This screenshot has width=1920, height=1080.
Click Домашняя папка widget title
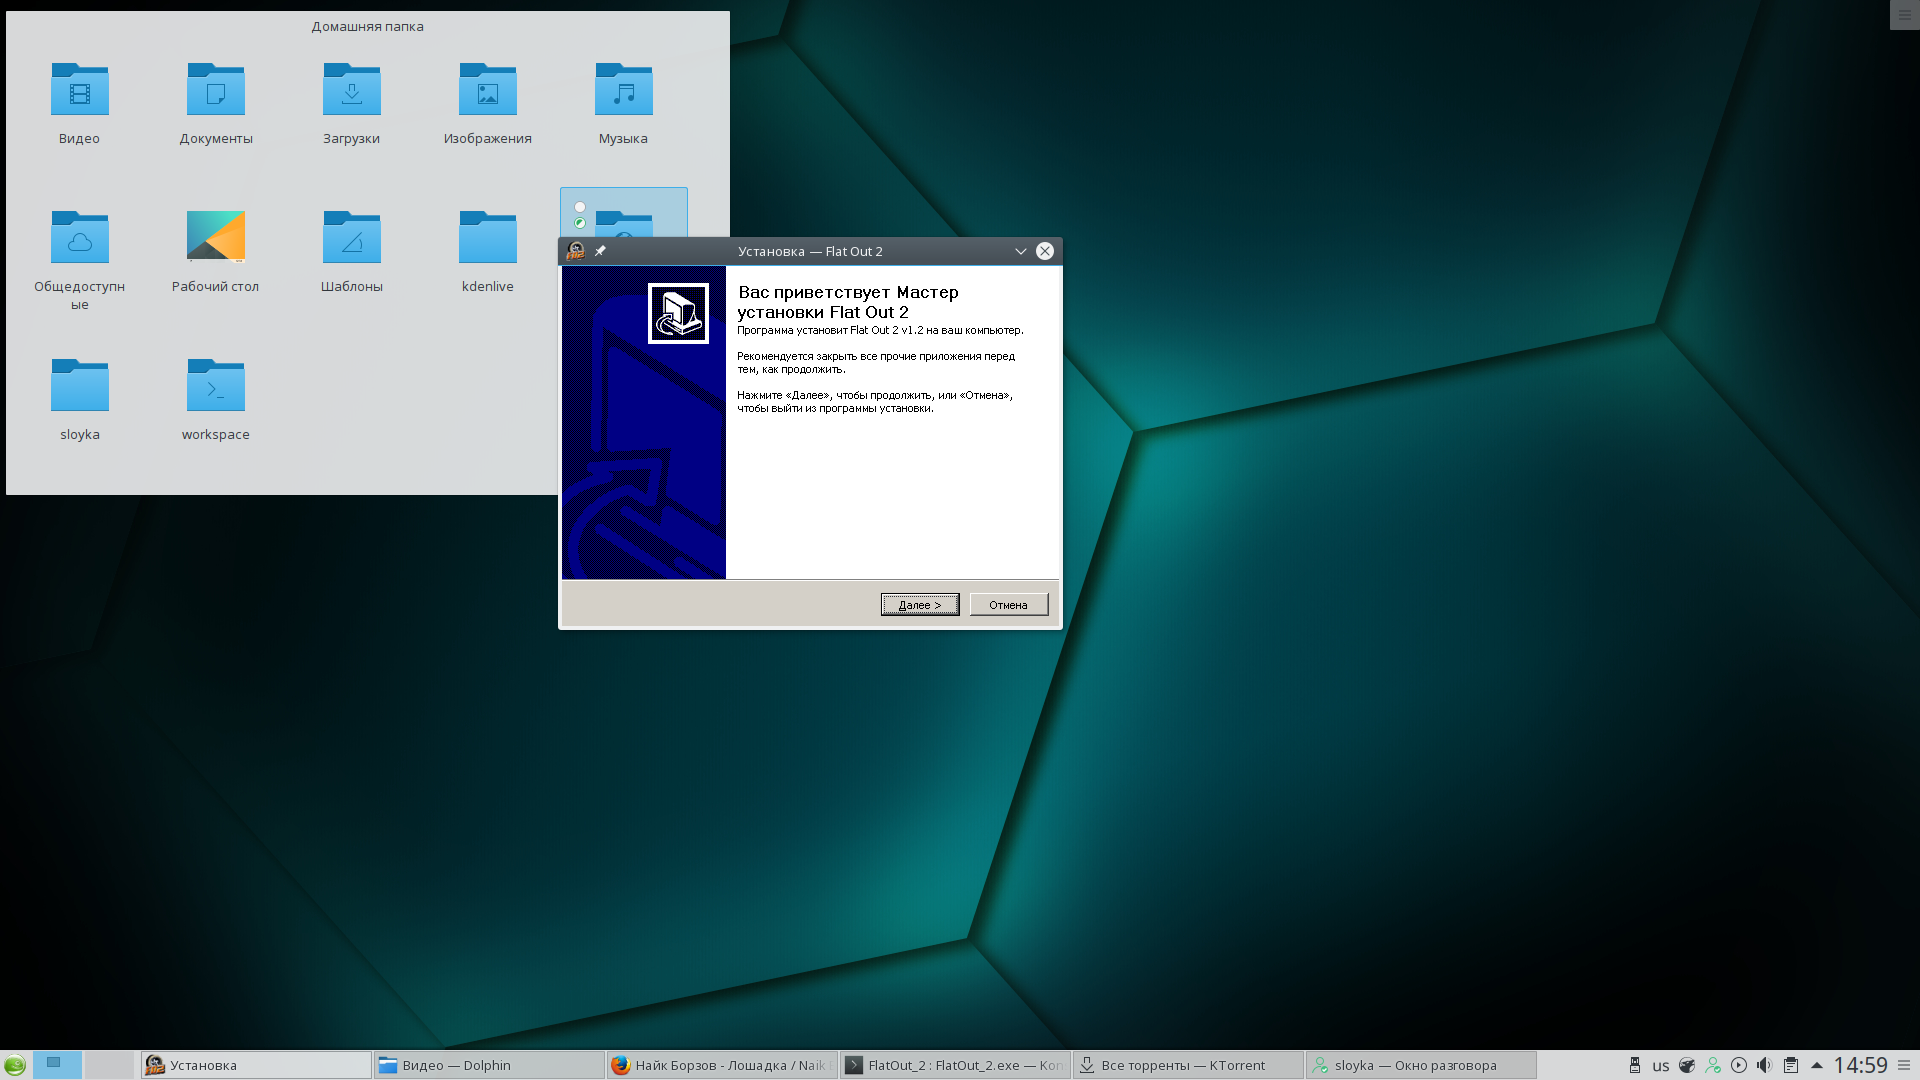click(x=367, y=26)
